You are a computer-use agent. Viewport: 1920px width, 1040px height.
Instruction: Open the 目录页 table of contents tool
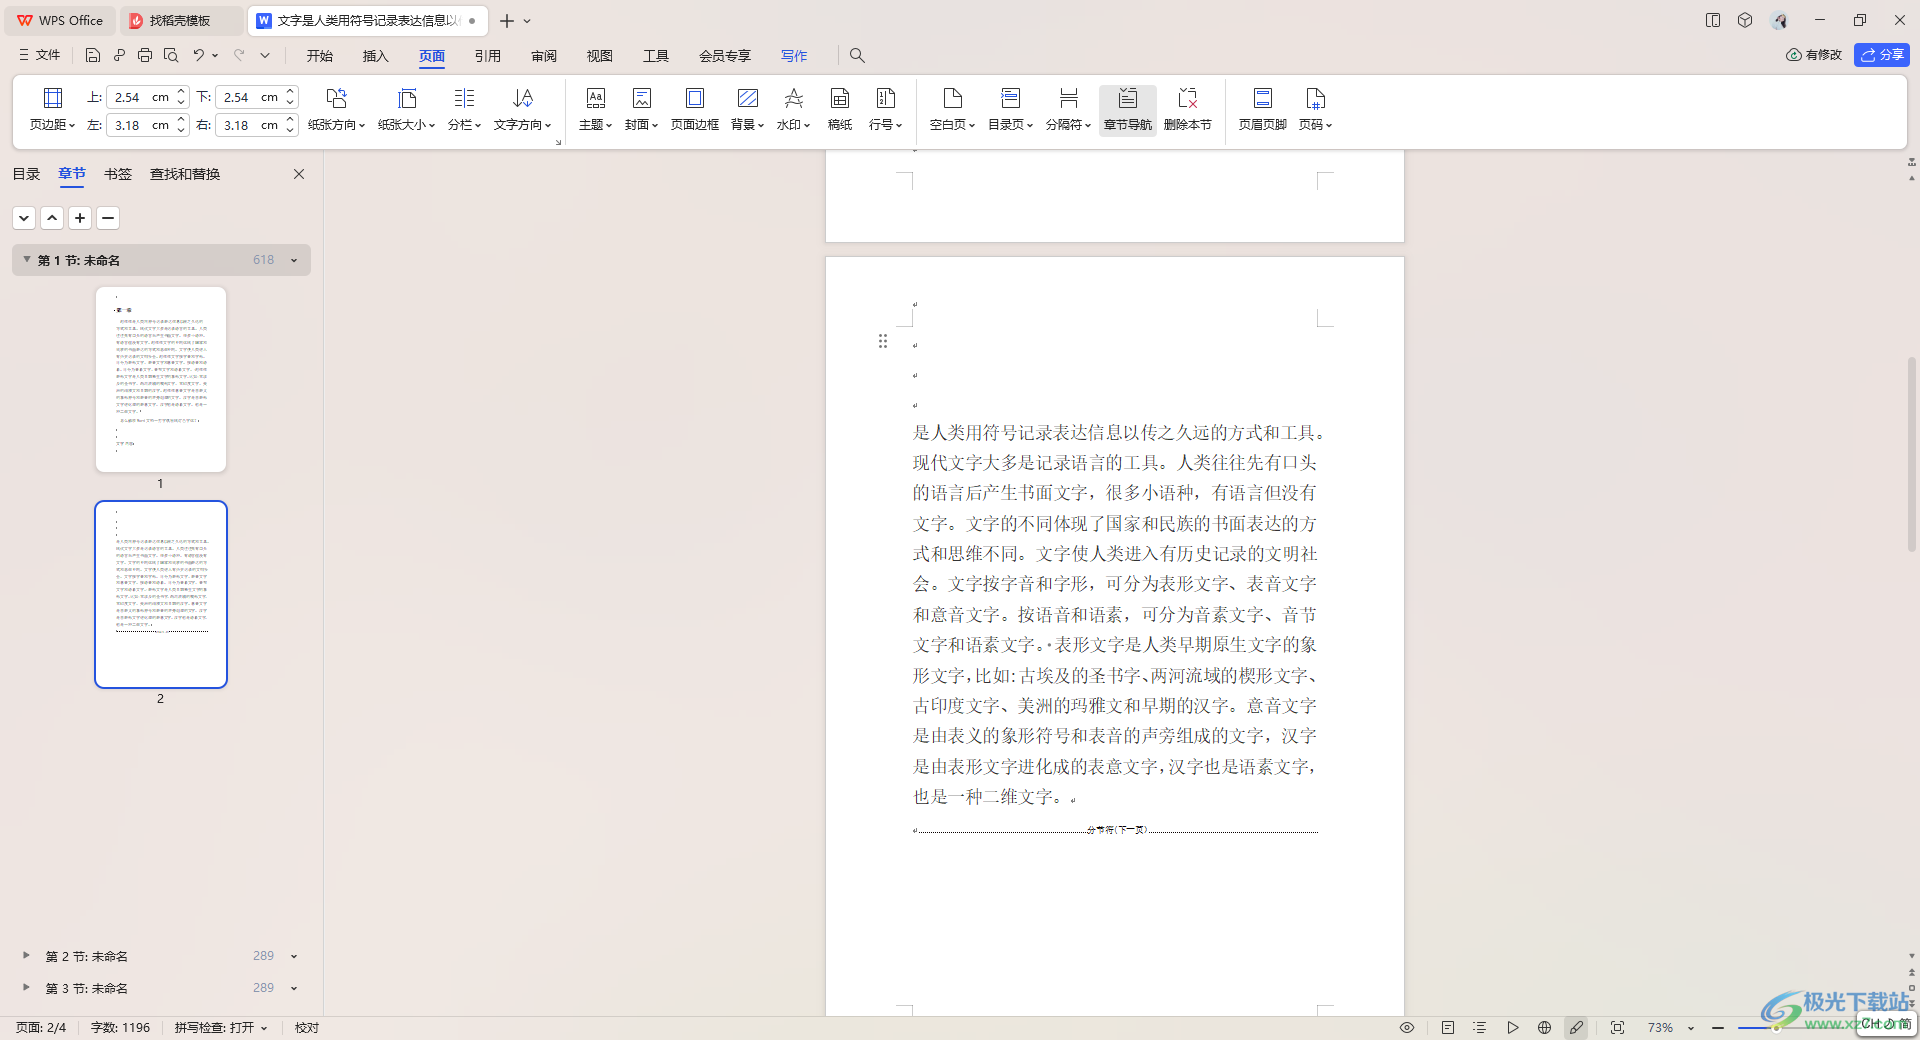click(1010, 110)
